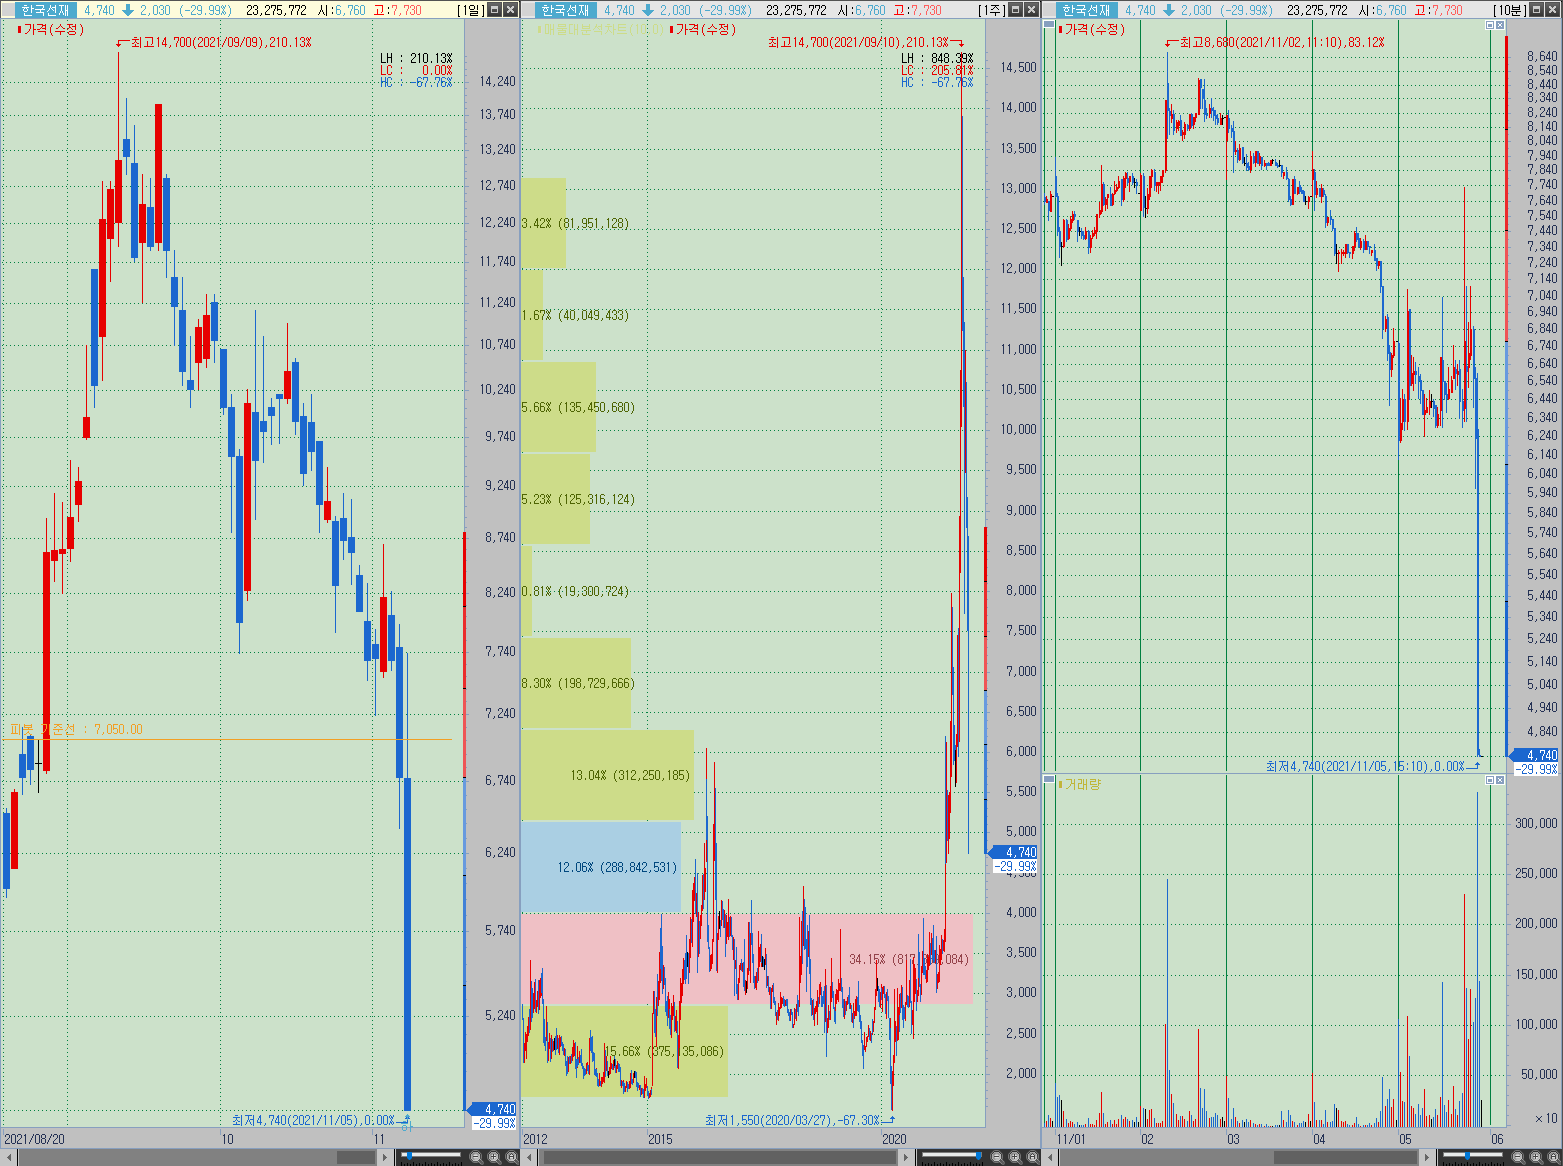Click the 10-minute chart horizontal scrollbar thumb
Image resolution: width=1563 pixels, height=1166 pixels.
point(1345,1157)
